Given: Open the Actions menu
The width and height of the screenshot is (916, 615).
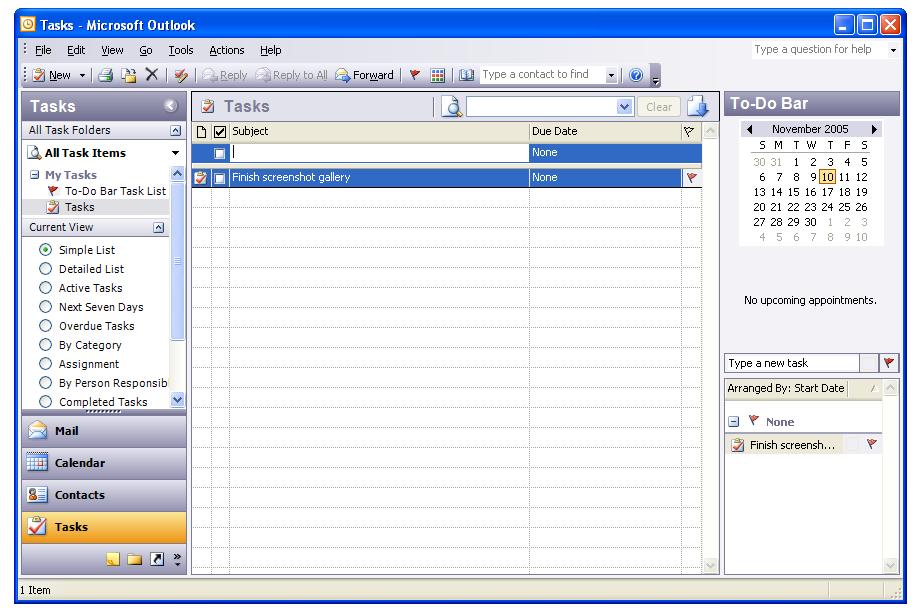Looking at the screenshot, I should (x=227, y=50).
